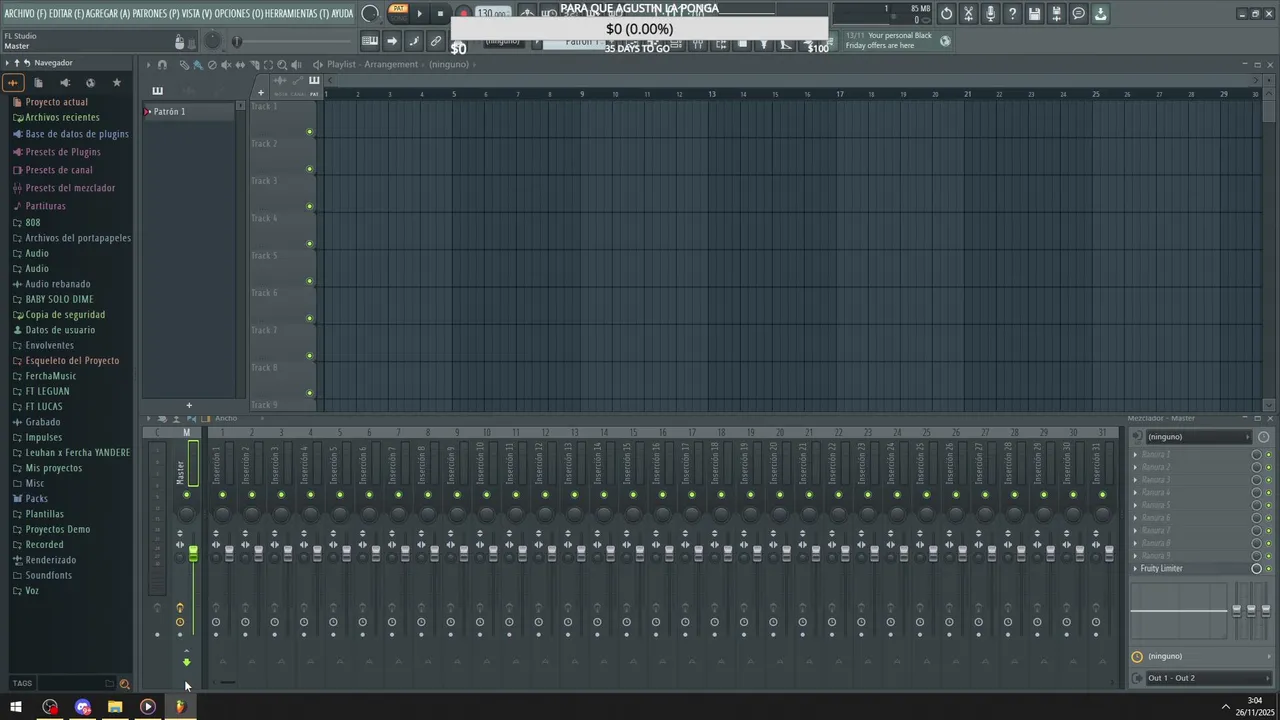Click the browser plugin database tab icon

point(90,82)
